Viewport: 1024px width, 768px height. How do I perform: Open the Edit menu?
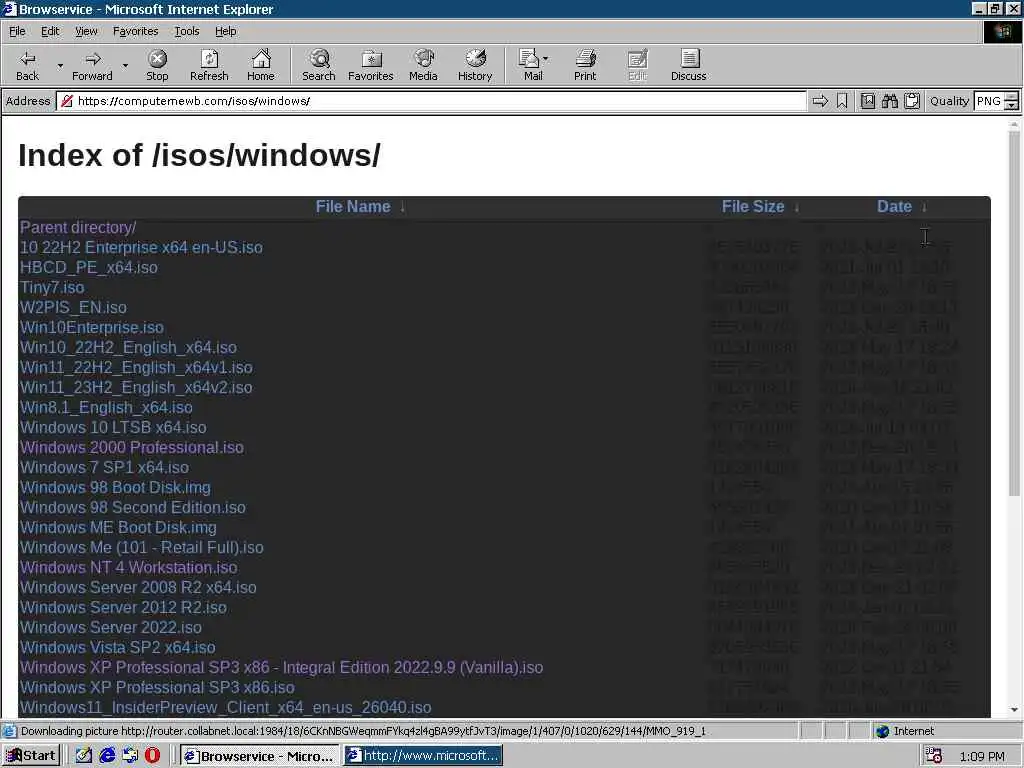coord(50,31)
